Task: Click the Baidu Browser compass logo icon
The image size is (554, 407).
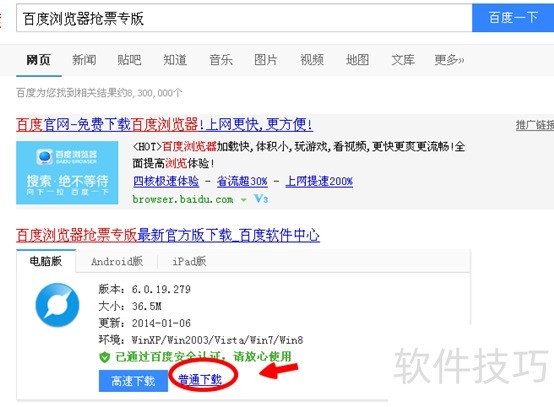Action: click(x=57, y=305)
